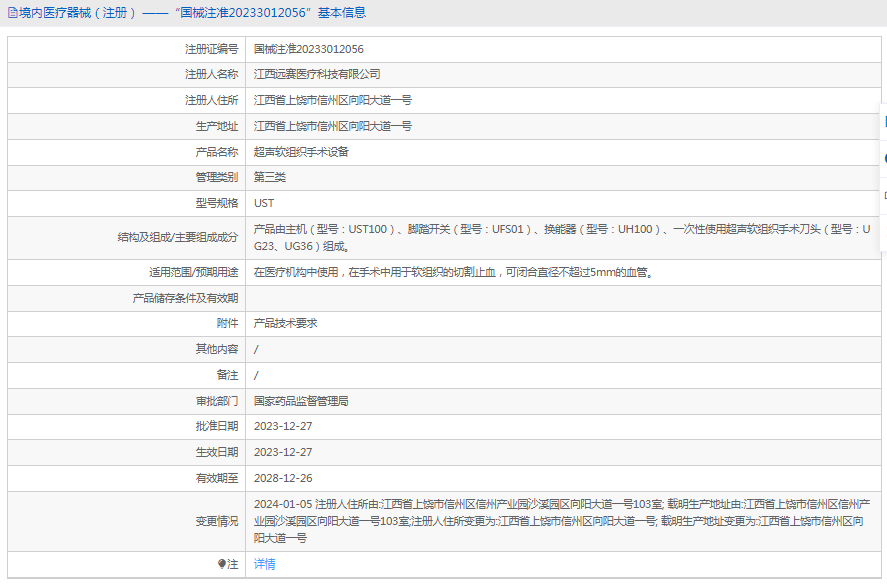This screenshot has height=584, width=887.
Task: Select intended use text starting 在医疗机构中使用
Action: pyautogui.click(x=454, y=273)
